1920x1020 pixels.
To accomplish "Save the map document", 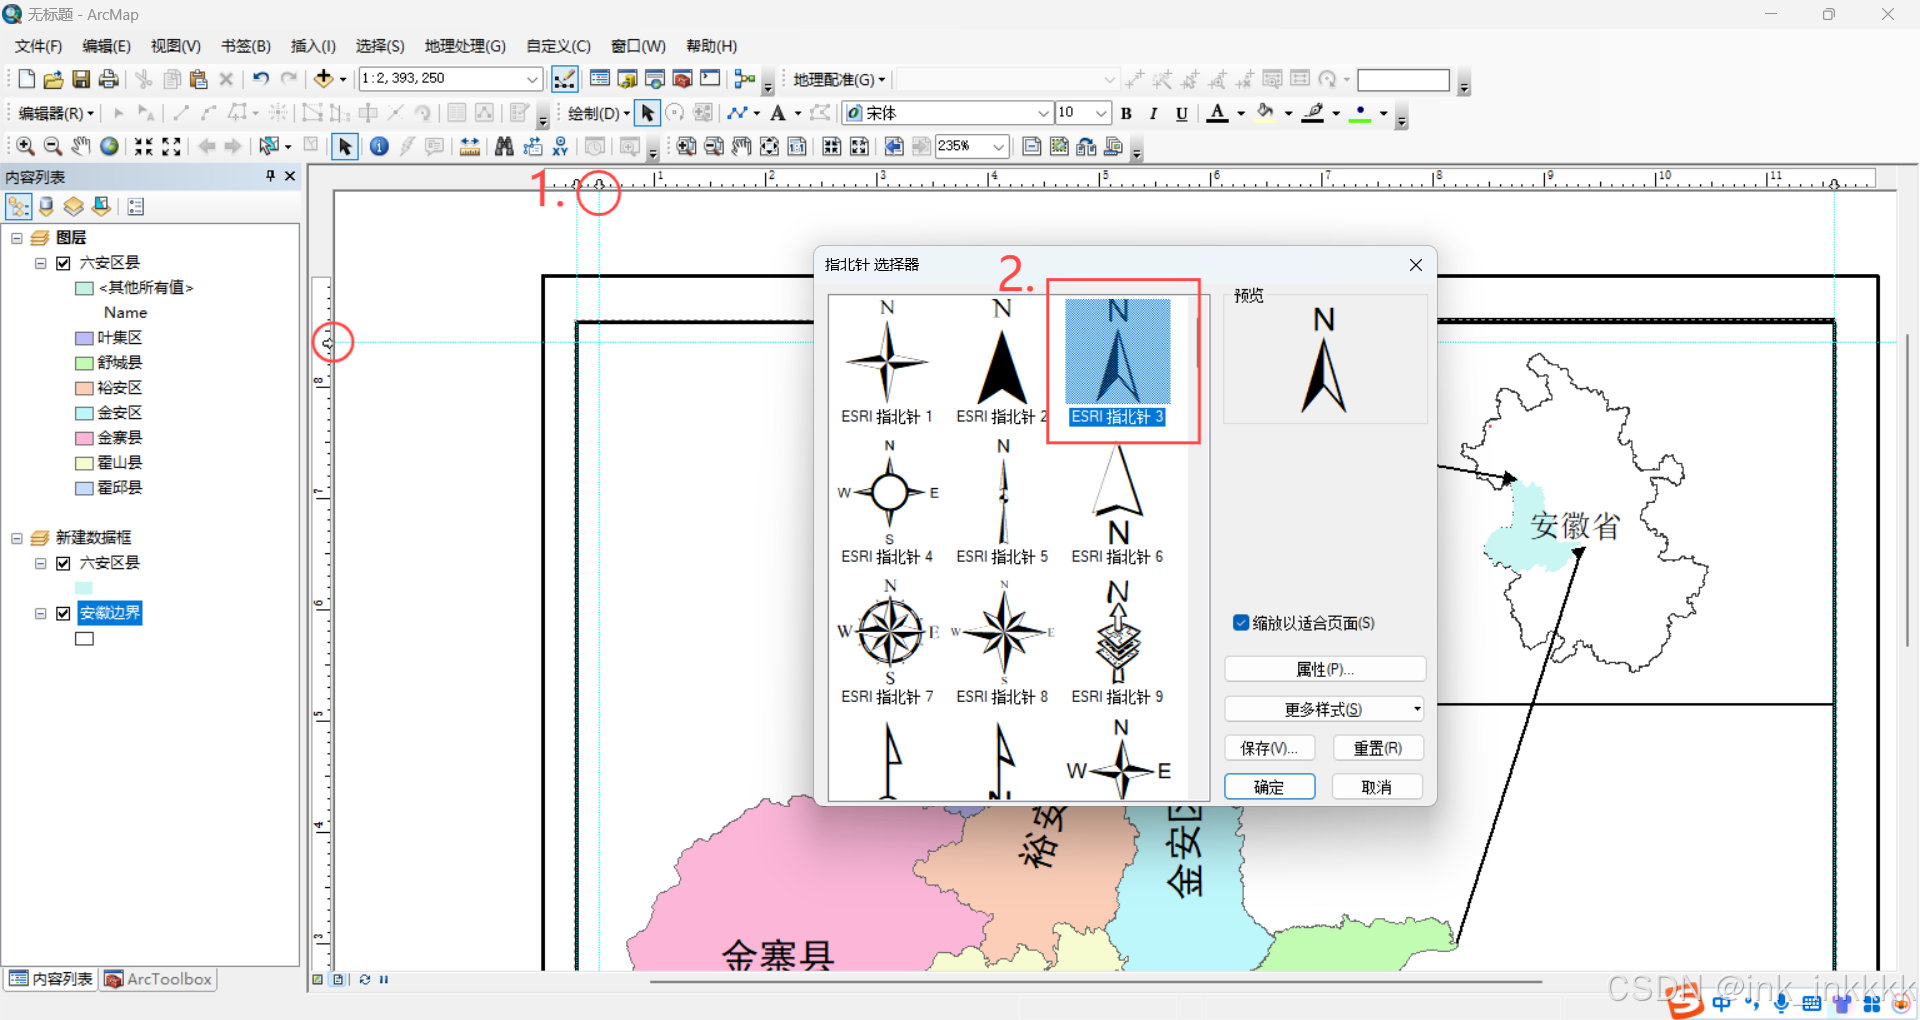I will 81,79.
